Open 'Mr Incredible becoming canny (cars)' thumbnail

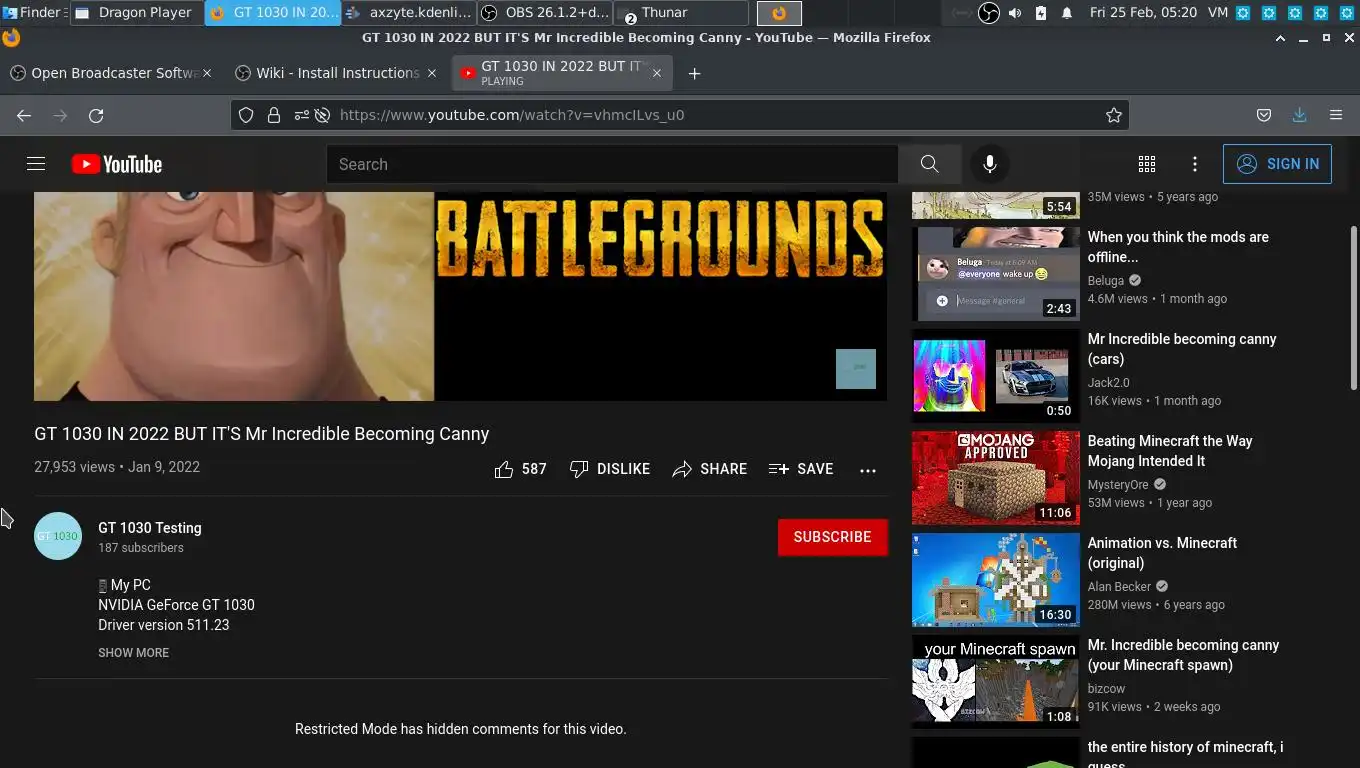996,376
